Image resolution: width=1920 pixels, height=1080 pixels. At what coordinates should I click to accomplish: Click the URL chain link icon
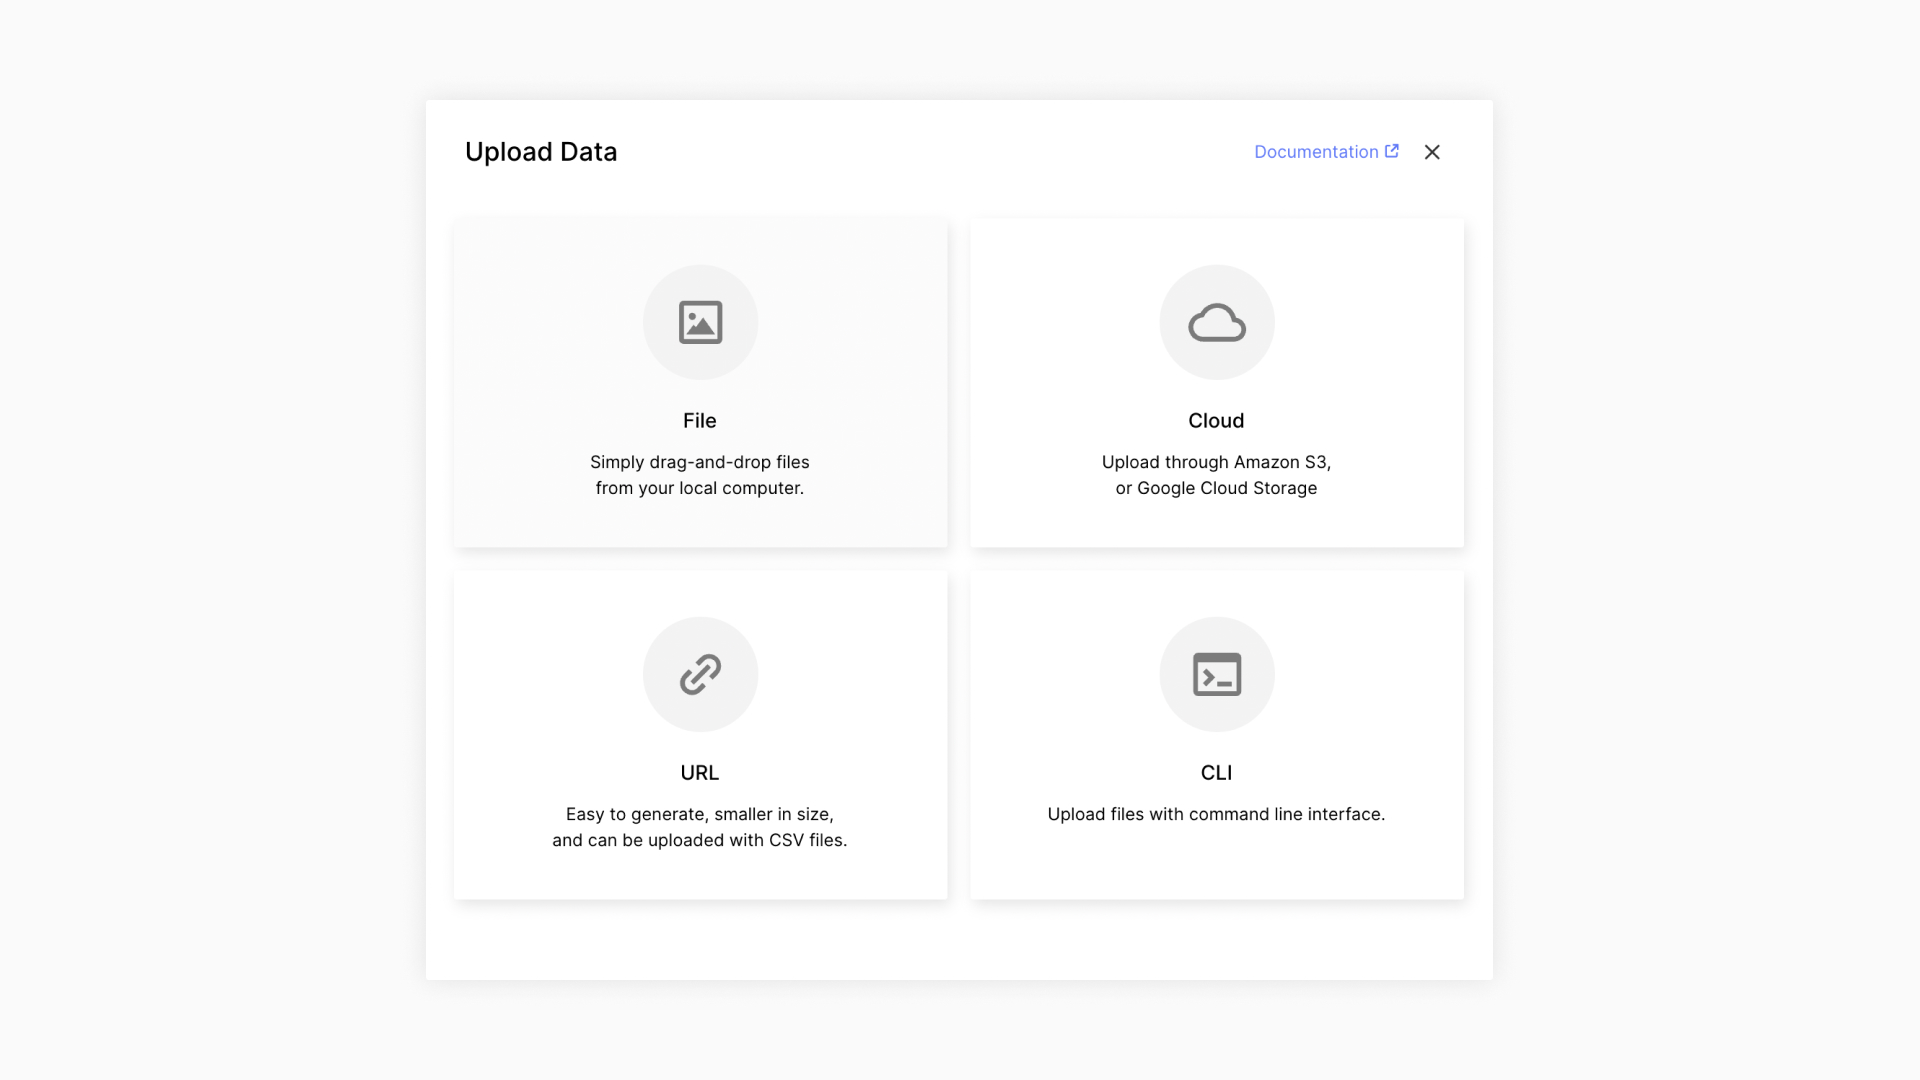coord(700,674)
